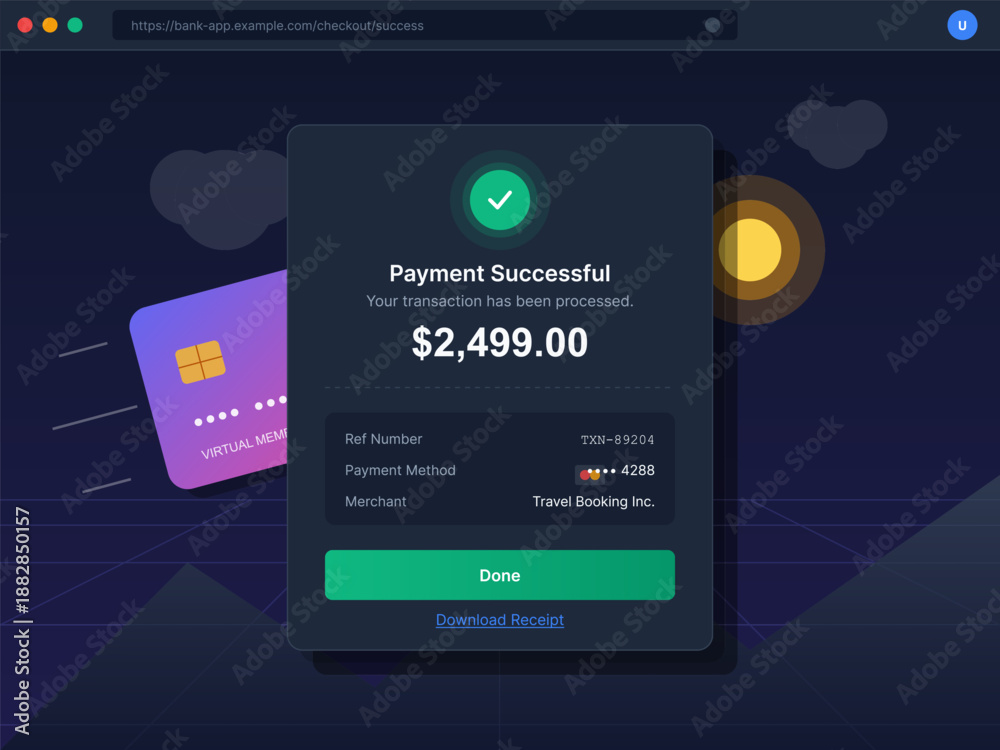Screen dimensions: 1000x750
Task: Click the Mastercard logo beside 4288
Action: [590, 474]
